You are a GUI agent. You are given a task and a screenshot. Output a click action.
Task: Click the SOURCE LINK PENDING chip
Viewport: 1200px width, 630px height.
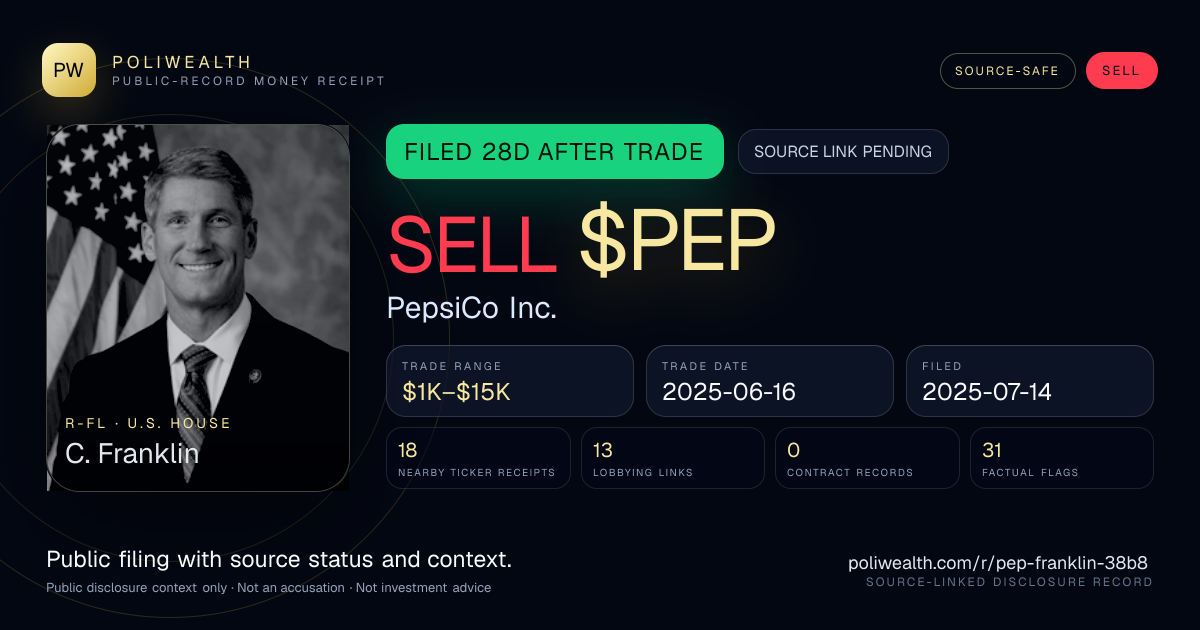click(843, 152)
